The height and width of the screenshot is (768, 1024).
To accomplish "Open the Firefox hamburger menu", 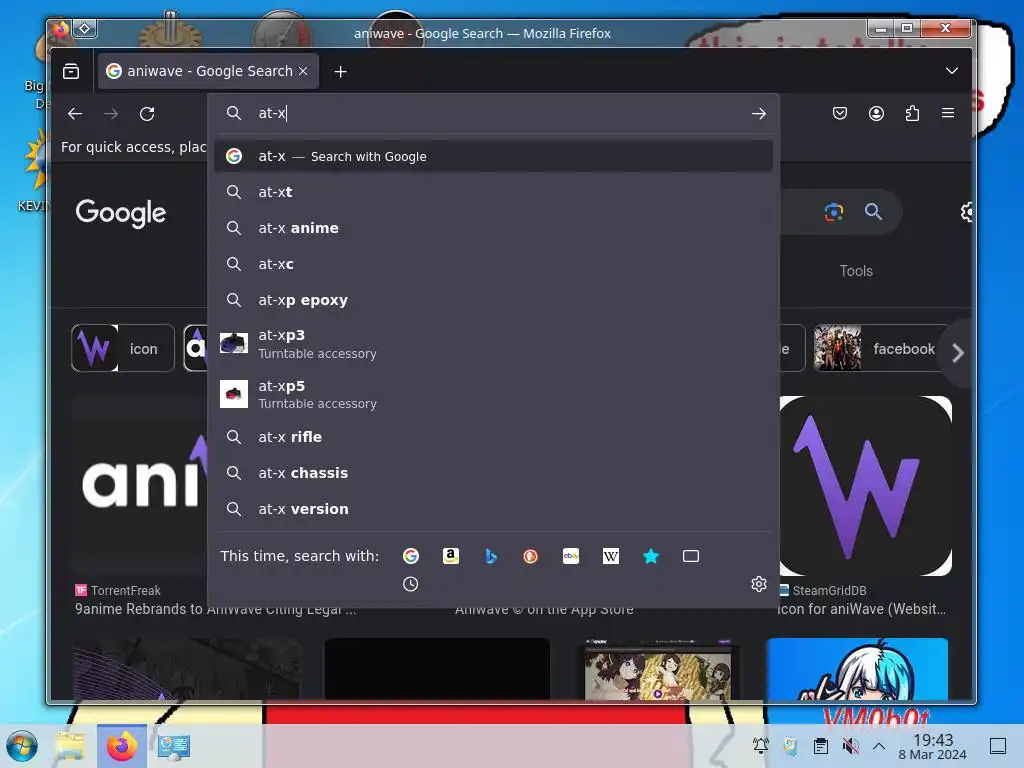I will [948, 113].
